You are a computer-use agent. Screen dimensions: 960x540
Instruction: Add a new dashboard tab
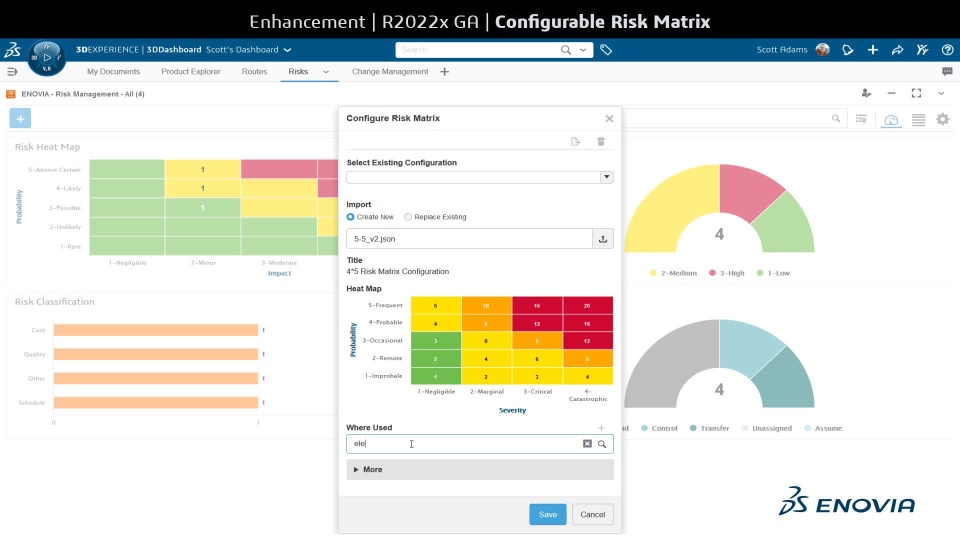pyautogui.click(x=444, y=72)
